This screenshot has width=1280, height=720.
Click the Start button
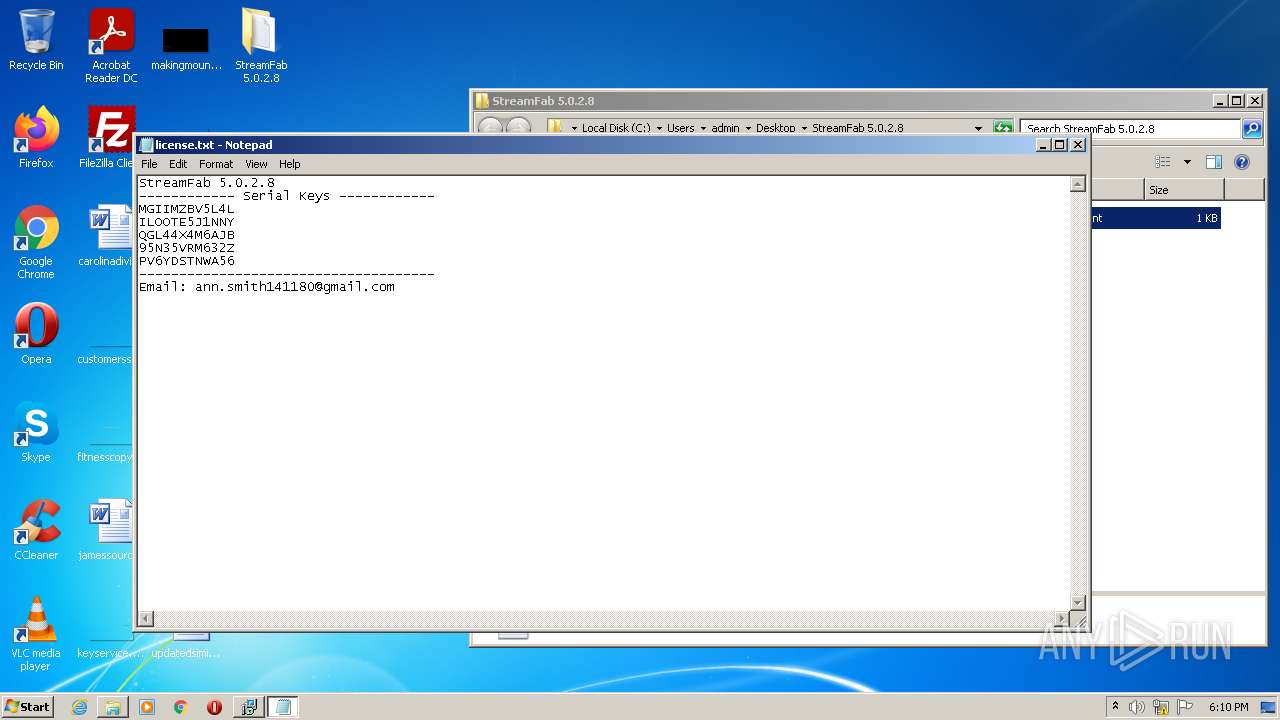27,707
